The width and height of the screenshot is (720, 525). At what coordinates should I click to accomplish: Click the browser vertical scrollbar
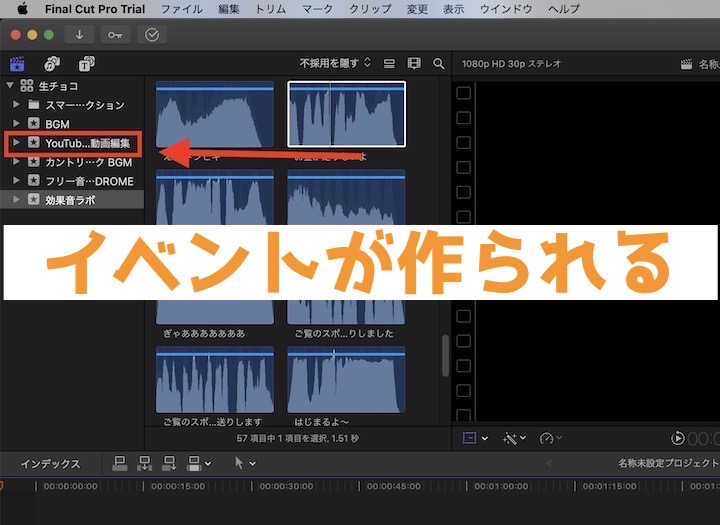click(x=445, y=356)
